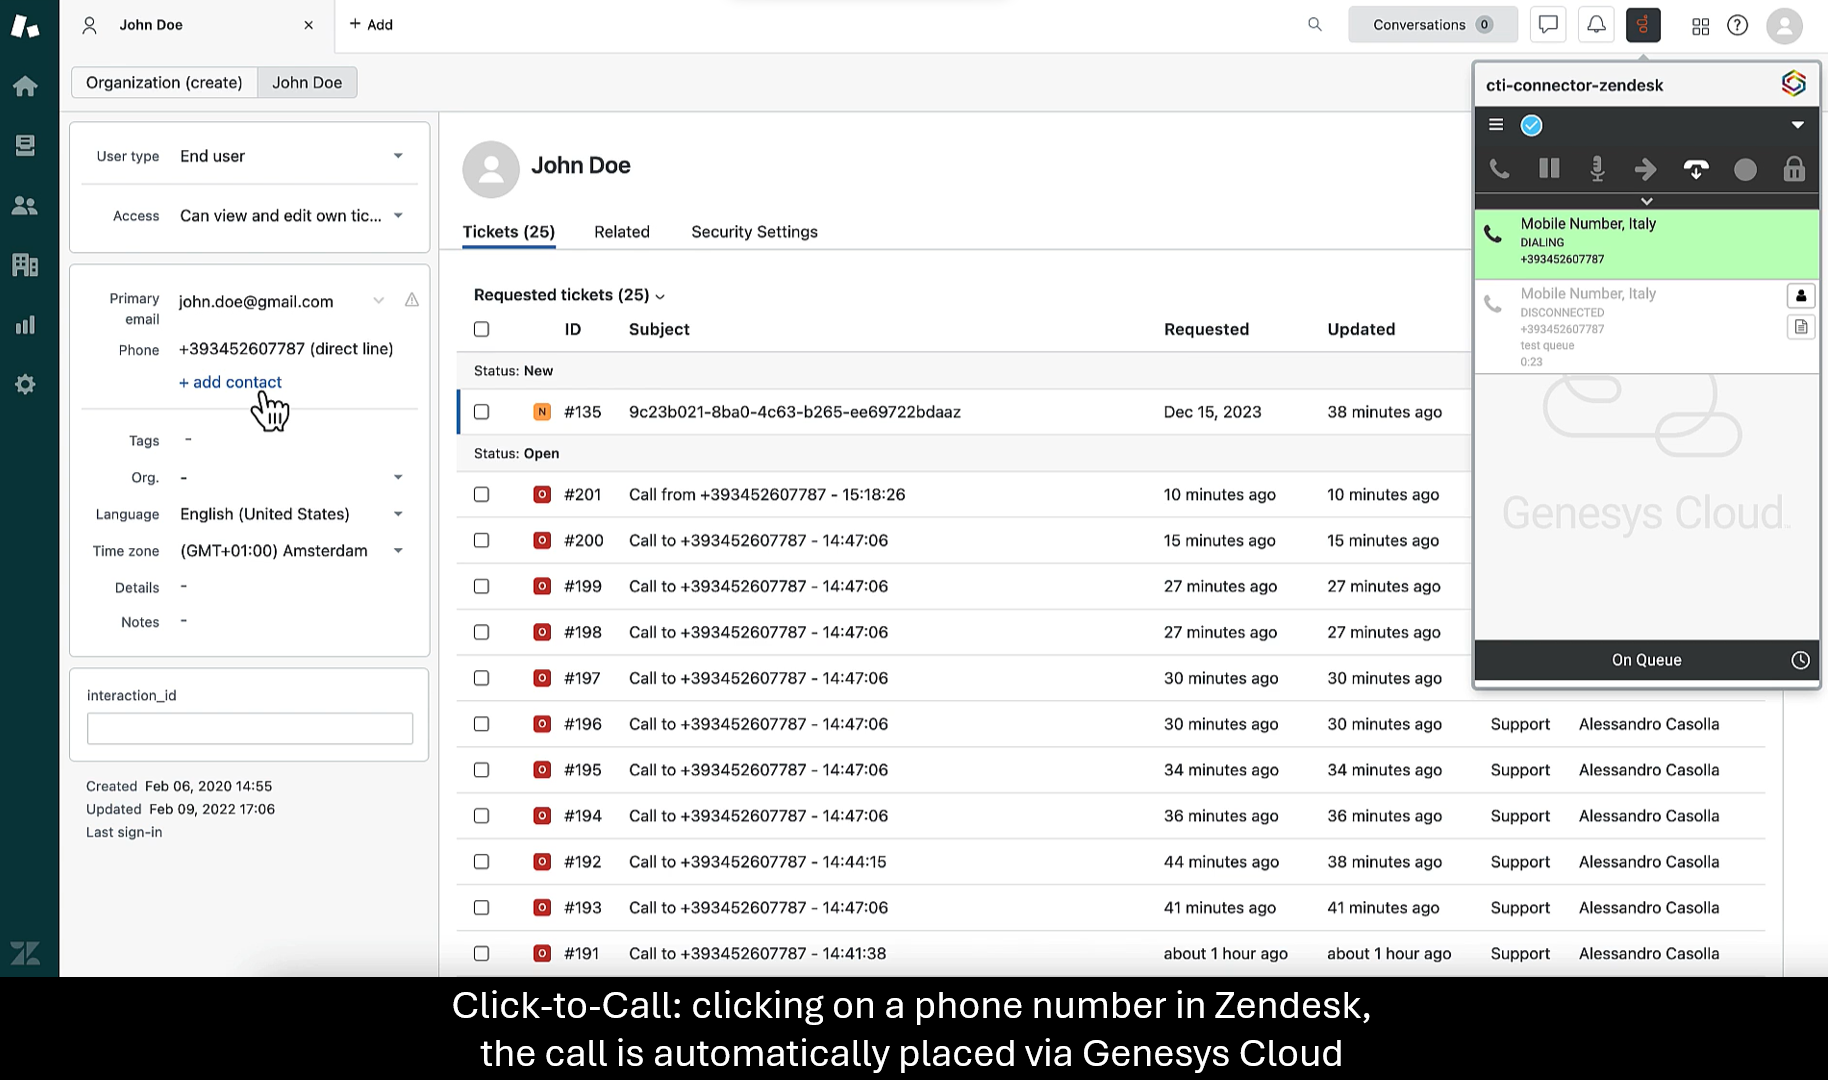Open Zendesk Admin gear in sidebar
Viewport: 1828px width, 1080px height.
tap(25, 385)
